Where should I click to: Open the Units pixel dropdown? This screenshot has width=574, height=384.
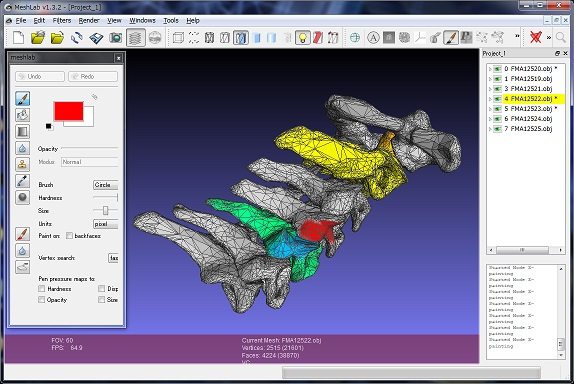tap(105, 224)
